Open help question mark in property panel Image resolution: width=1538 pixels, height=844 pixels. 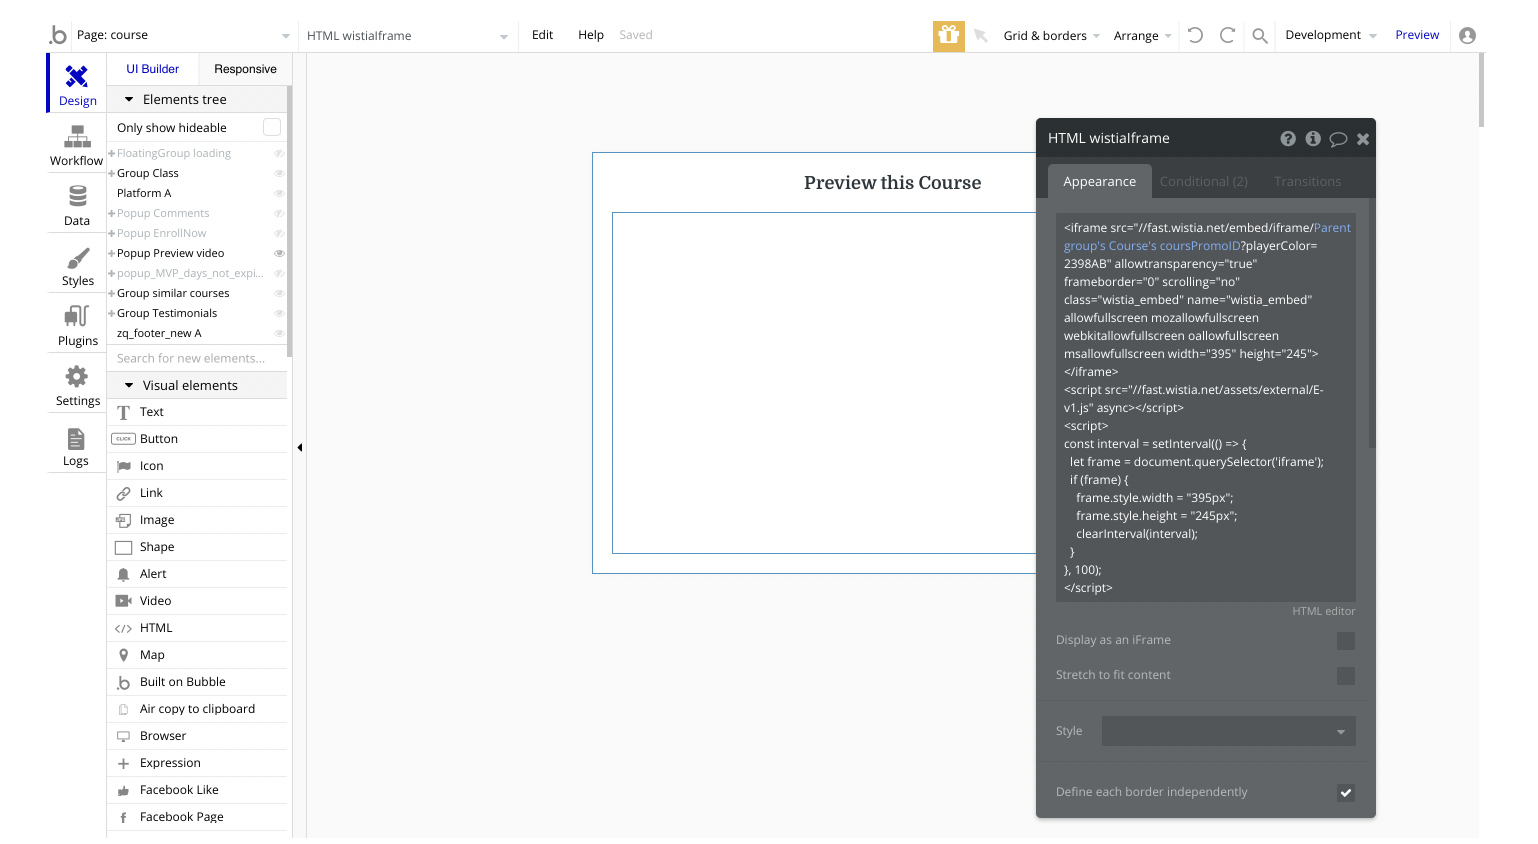tap(1288, 139)
